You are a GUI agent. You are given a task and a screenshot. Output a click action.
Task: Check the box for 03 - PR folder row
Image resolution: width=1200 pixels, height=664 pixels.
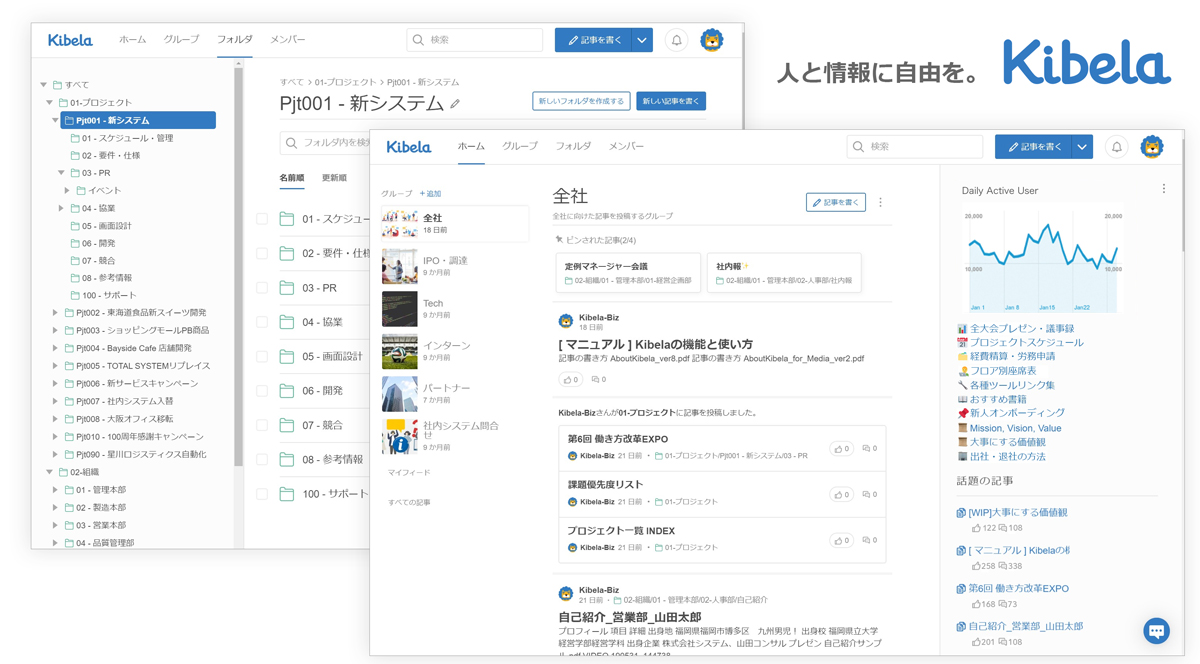[262, 288]
